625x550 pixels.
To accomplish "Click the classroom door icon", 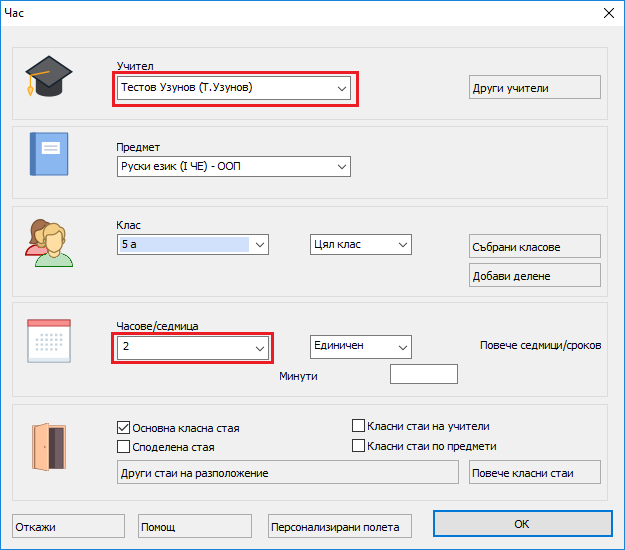I will 48,445.
